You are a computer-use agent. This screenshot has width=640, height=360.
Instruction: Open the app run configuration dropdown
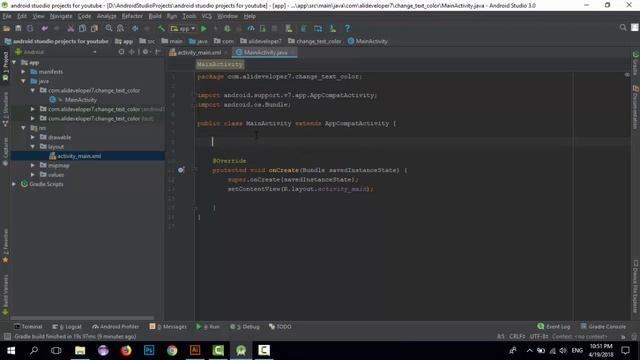point(183,29)
